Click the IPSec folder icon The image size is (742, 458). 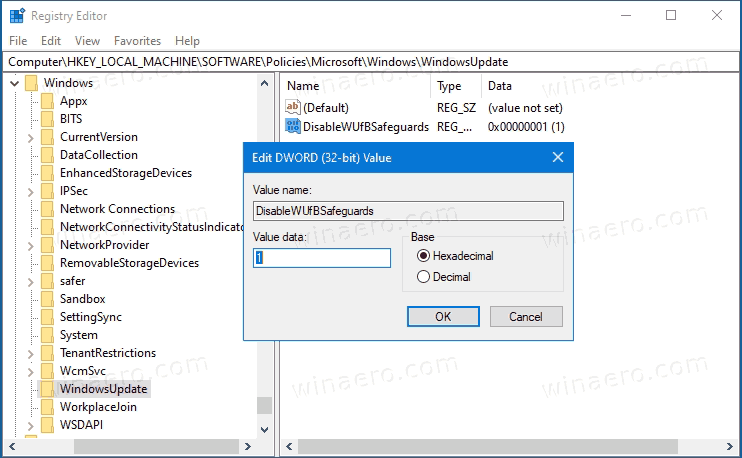[x=47, y=191]
